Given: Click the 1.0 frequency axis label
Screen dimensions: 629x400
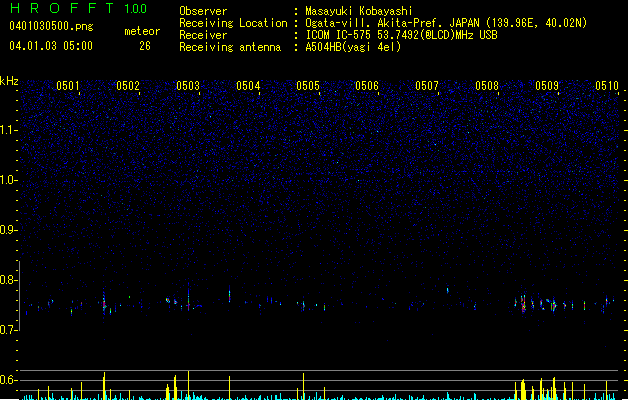Looking at the screenshot, I should coord(8,180).
